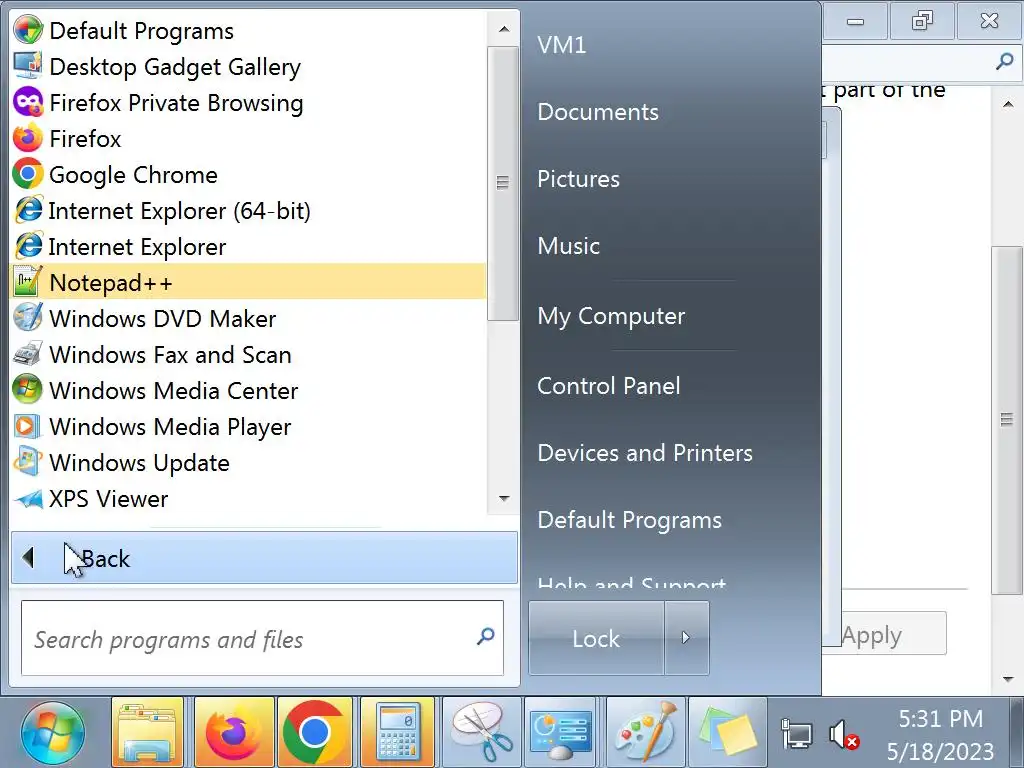Click programs list scroll down arrow
Image resolution: width=1024 pixels, height=768 pixels.
(x=504, y=498)
